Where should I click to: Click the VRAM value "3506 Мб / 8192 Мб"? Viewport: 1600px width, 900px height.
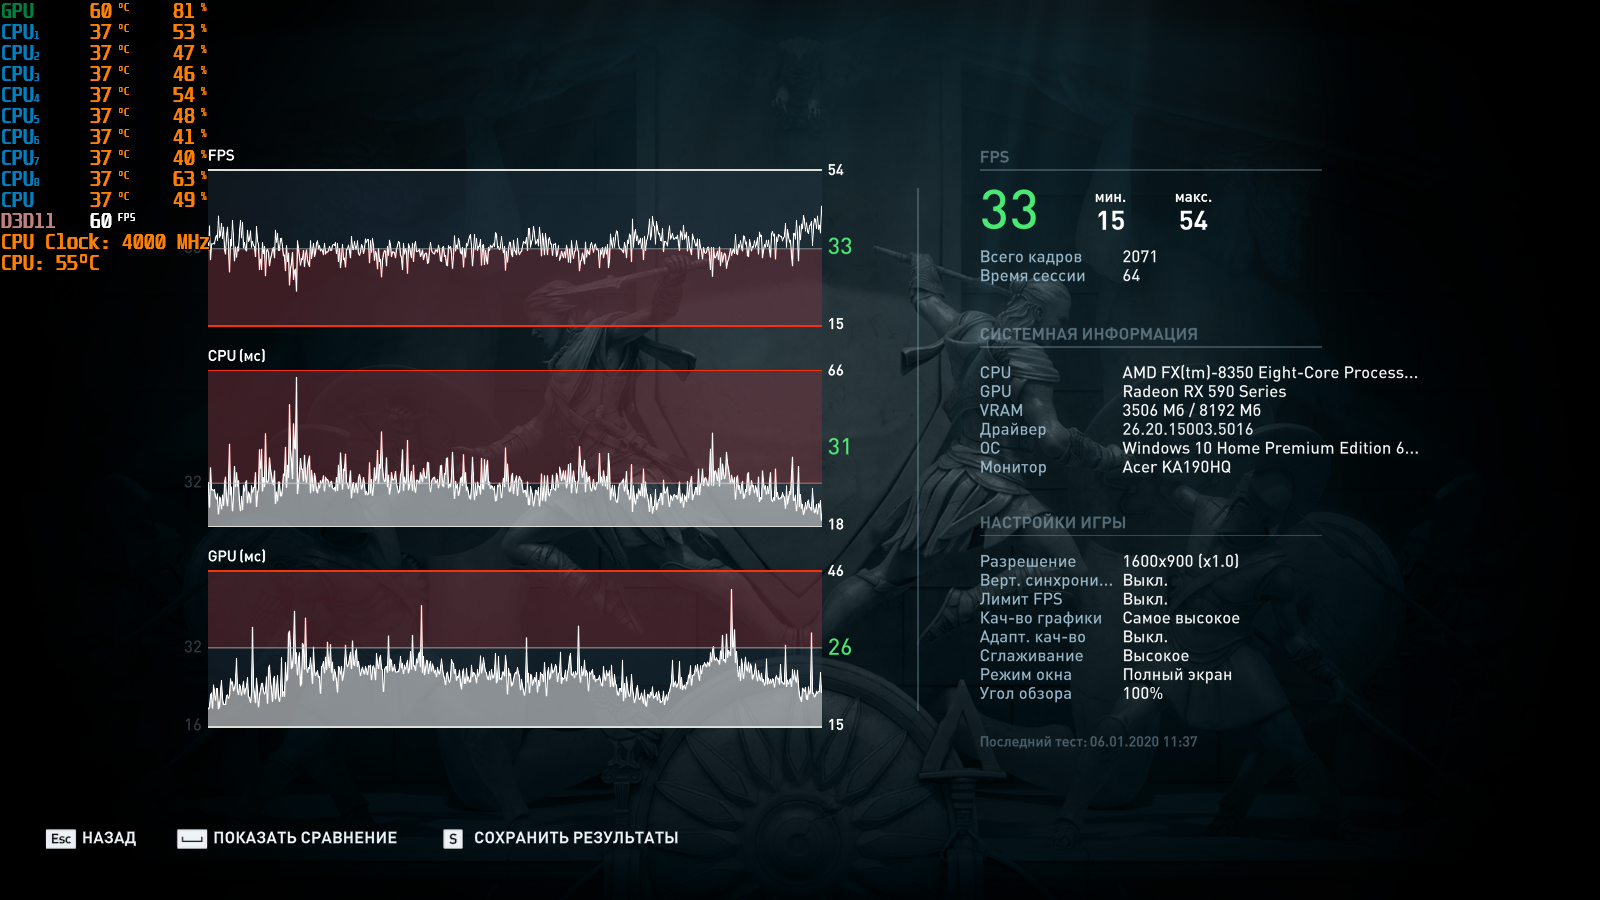click(1192, 411)
